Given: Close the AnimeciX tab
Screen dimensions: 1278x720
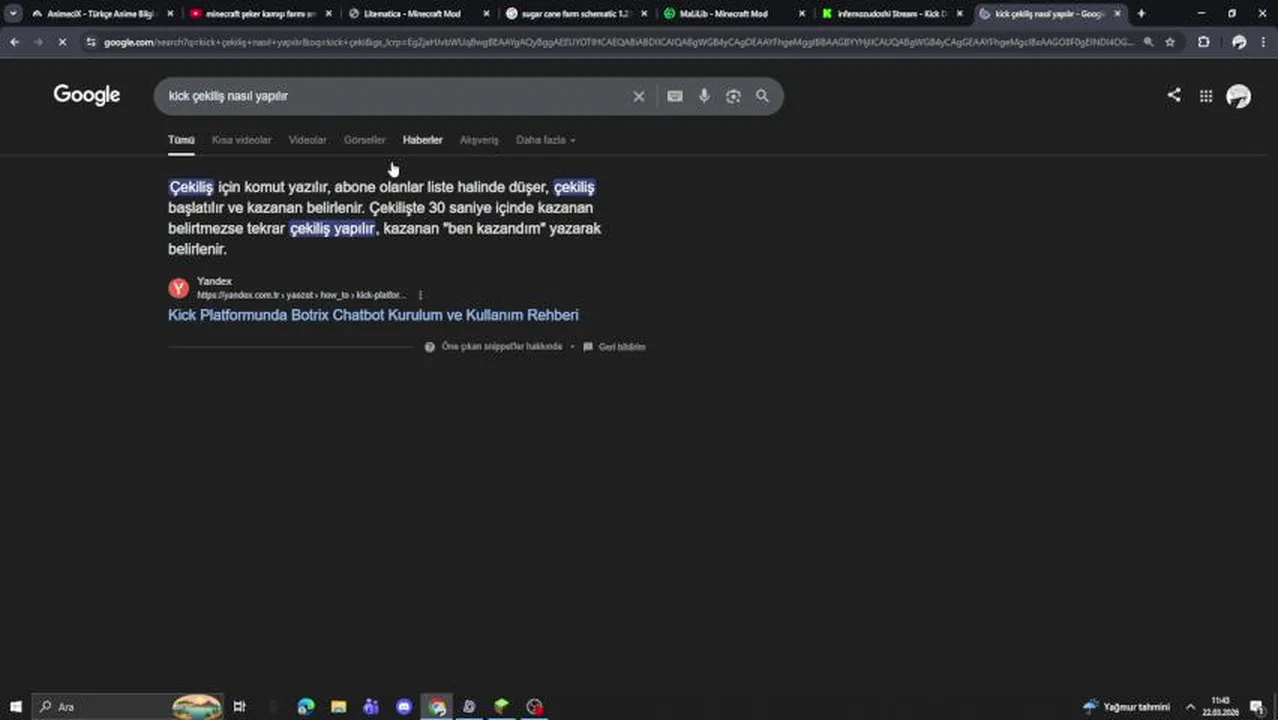Looking at the screenshot, I should point(170,14).
